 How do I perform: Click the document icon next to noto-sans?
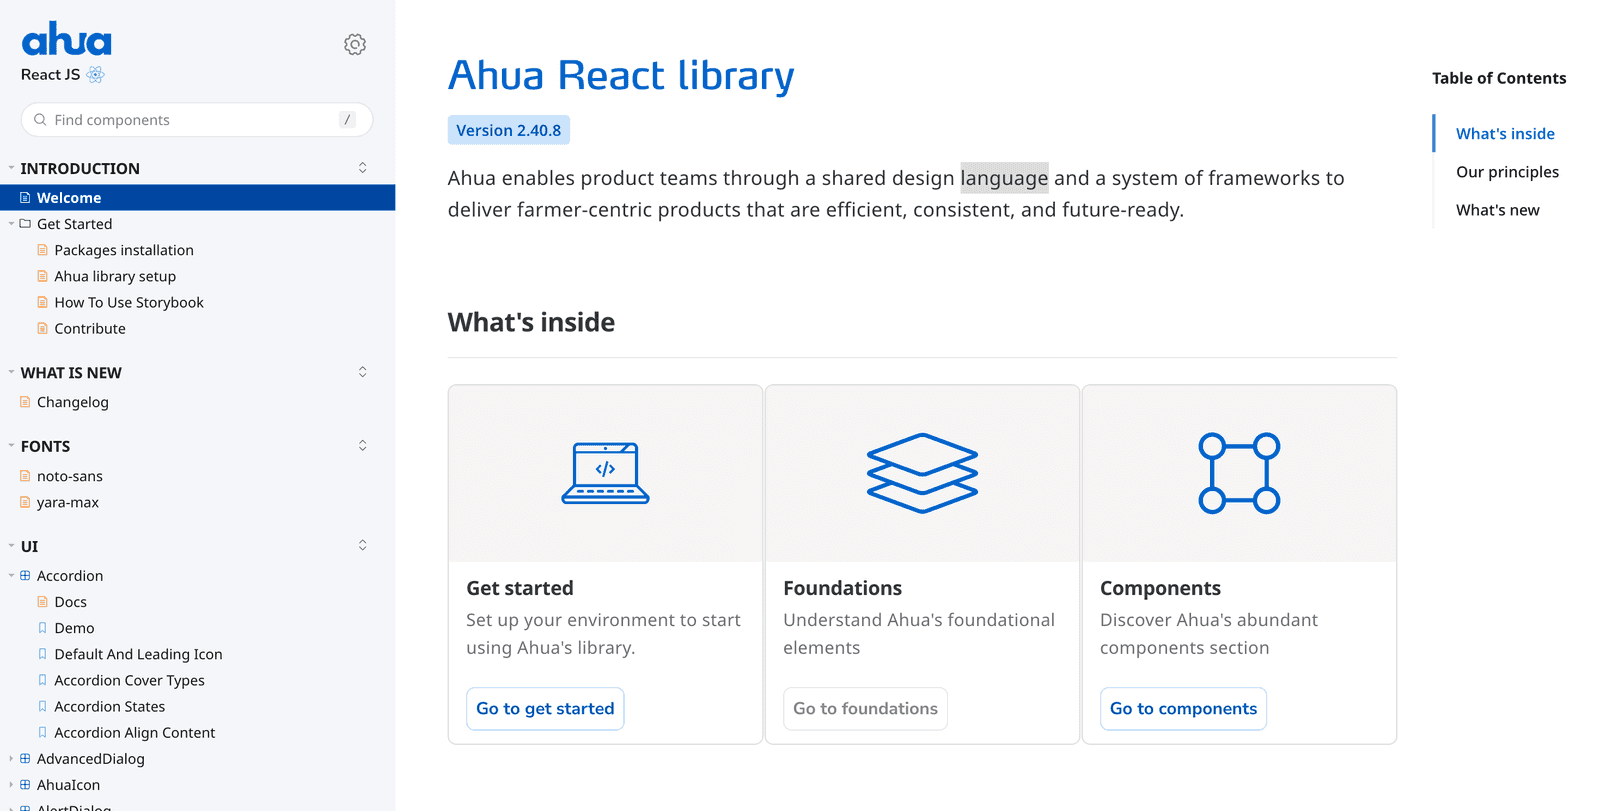[25, 476]
